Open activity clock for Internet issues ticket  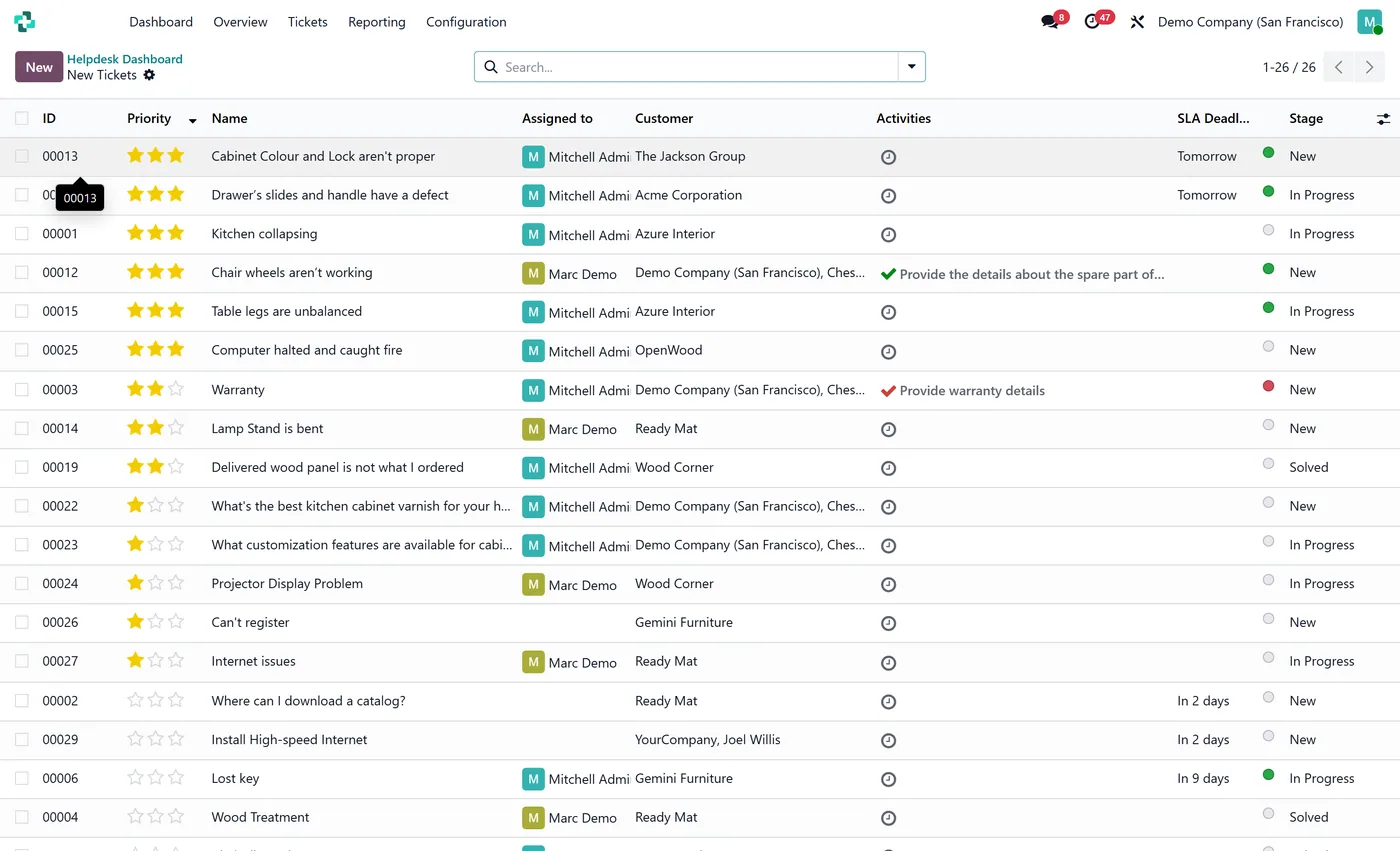click(x=888, y=662)
